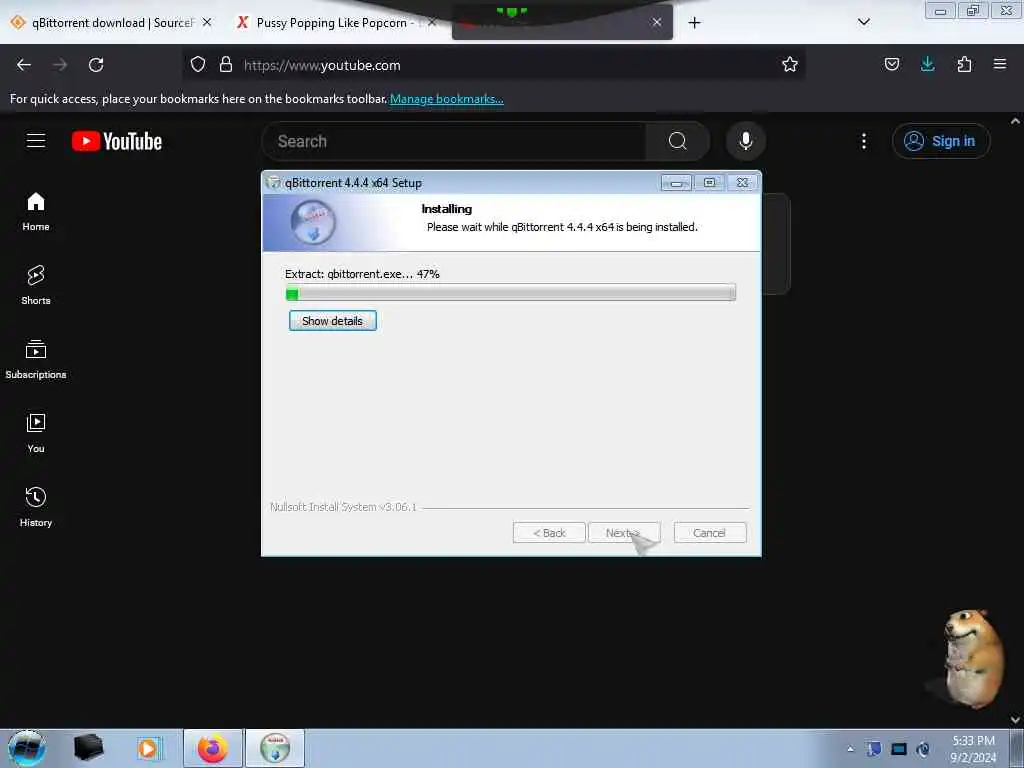Click the Next button in Setup
1024x768 pixels.
(624, 533)
